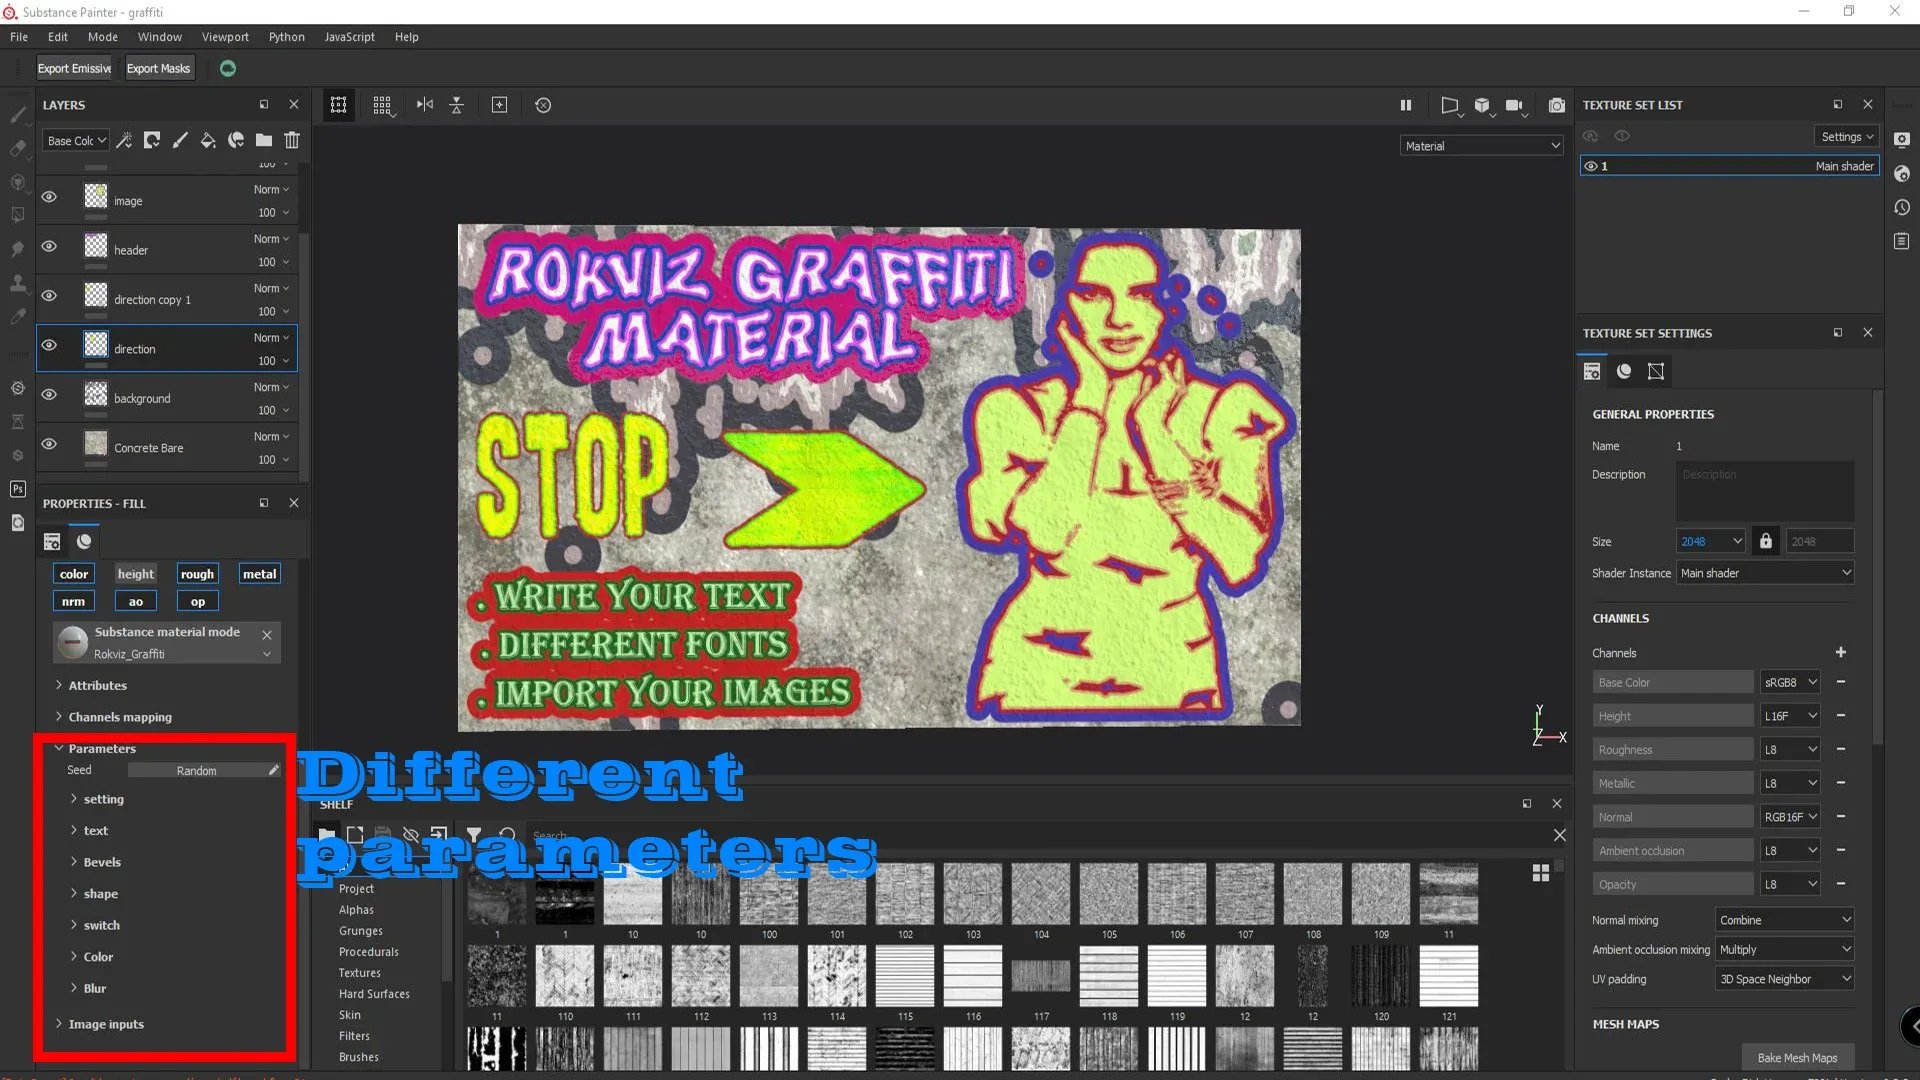1920x1080 pixels.
Task: Select the Grunges shelf category
Action: tap(361, 931)
